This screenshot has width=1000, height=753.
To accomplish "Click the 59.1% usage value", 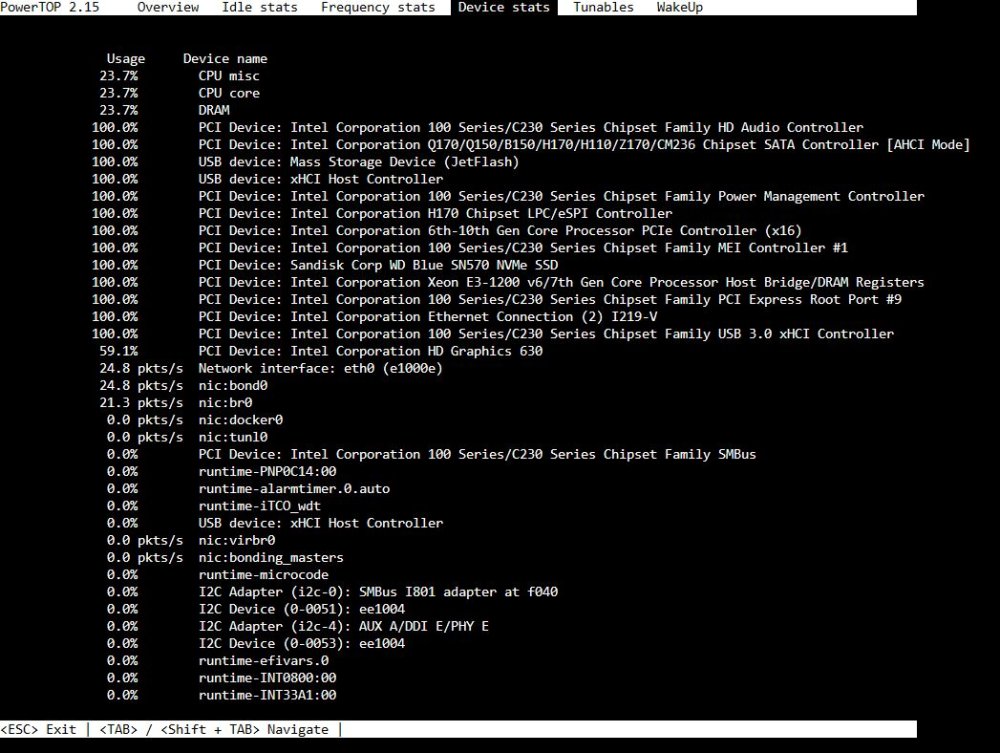I will click(119, 351).
